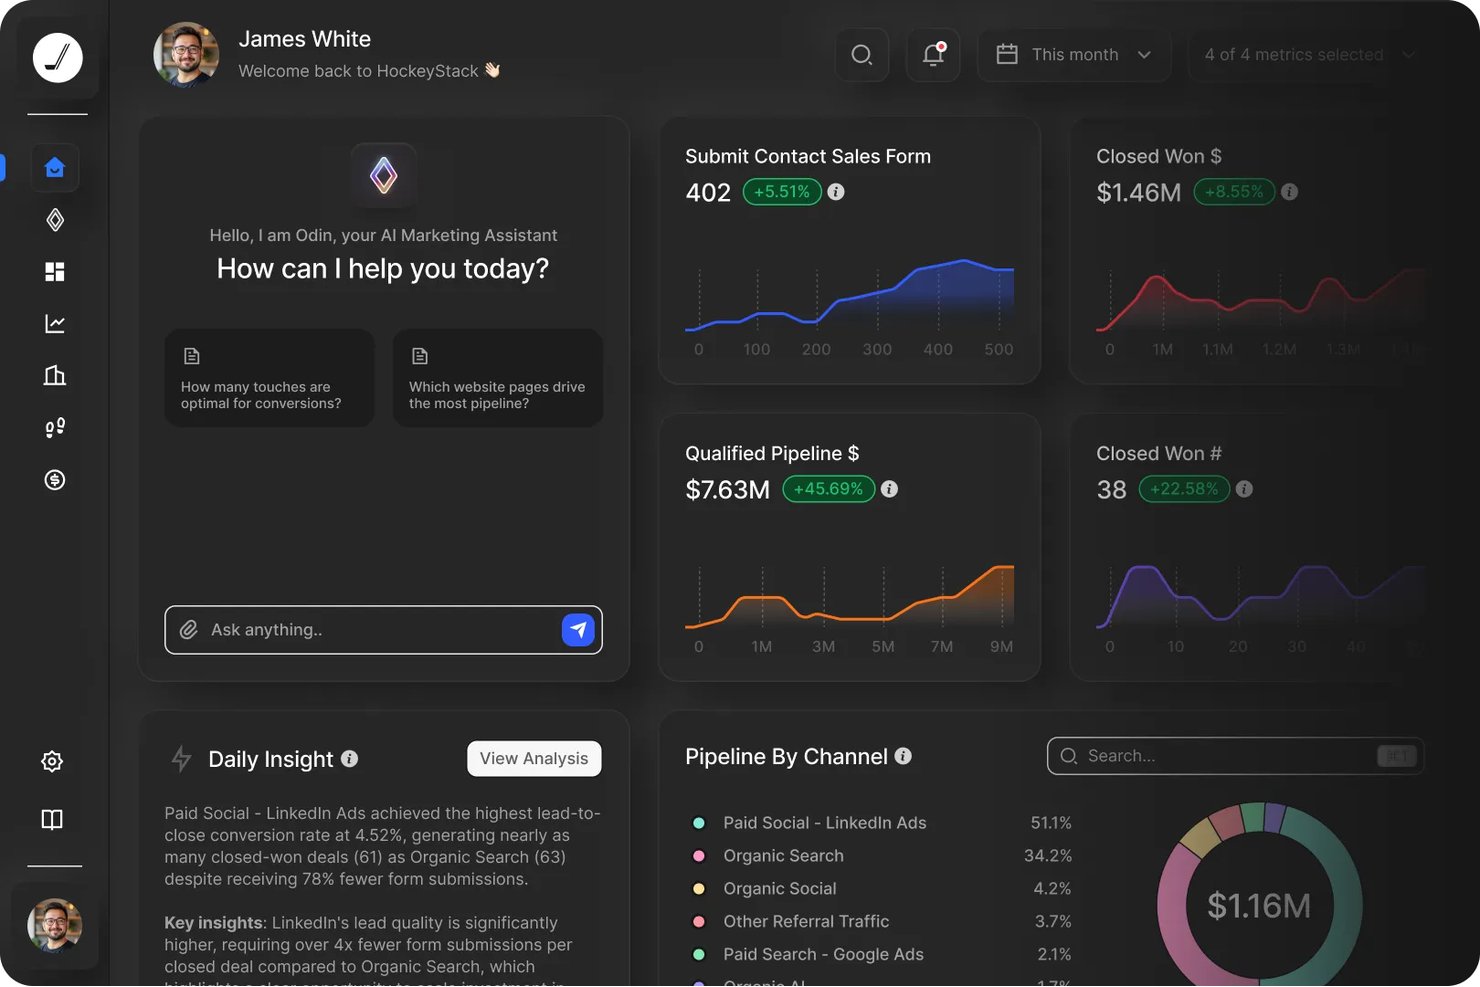Open the dollar coin icon in sidebar
Image resolution: width=1480 pixels, height=987 pixels.
click(55, 480)
